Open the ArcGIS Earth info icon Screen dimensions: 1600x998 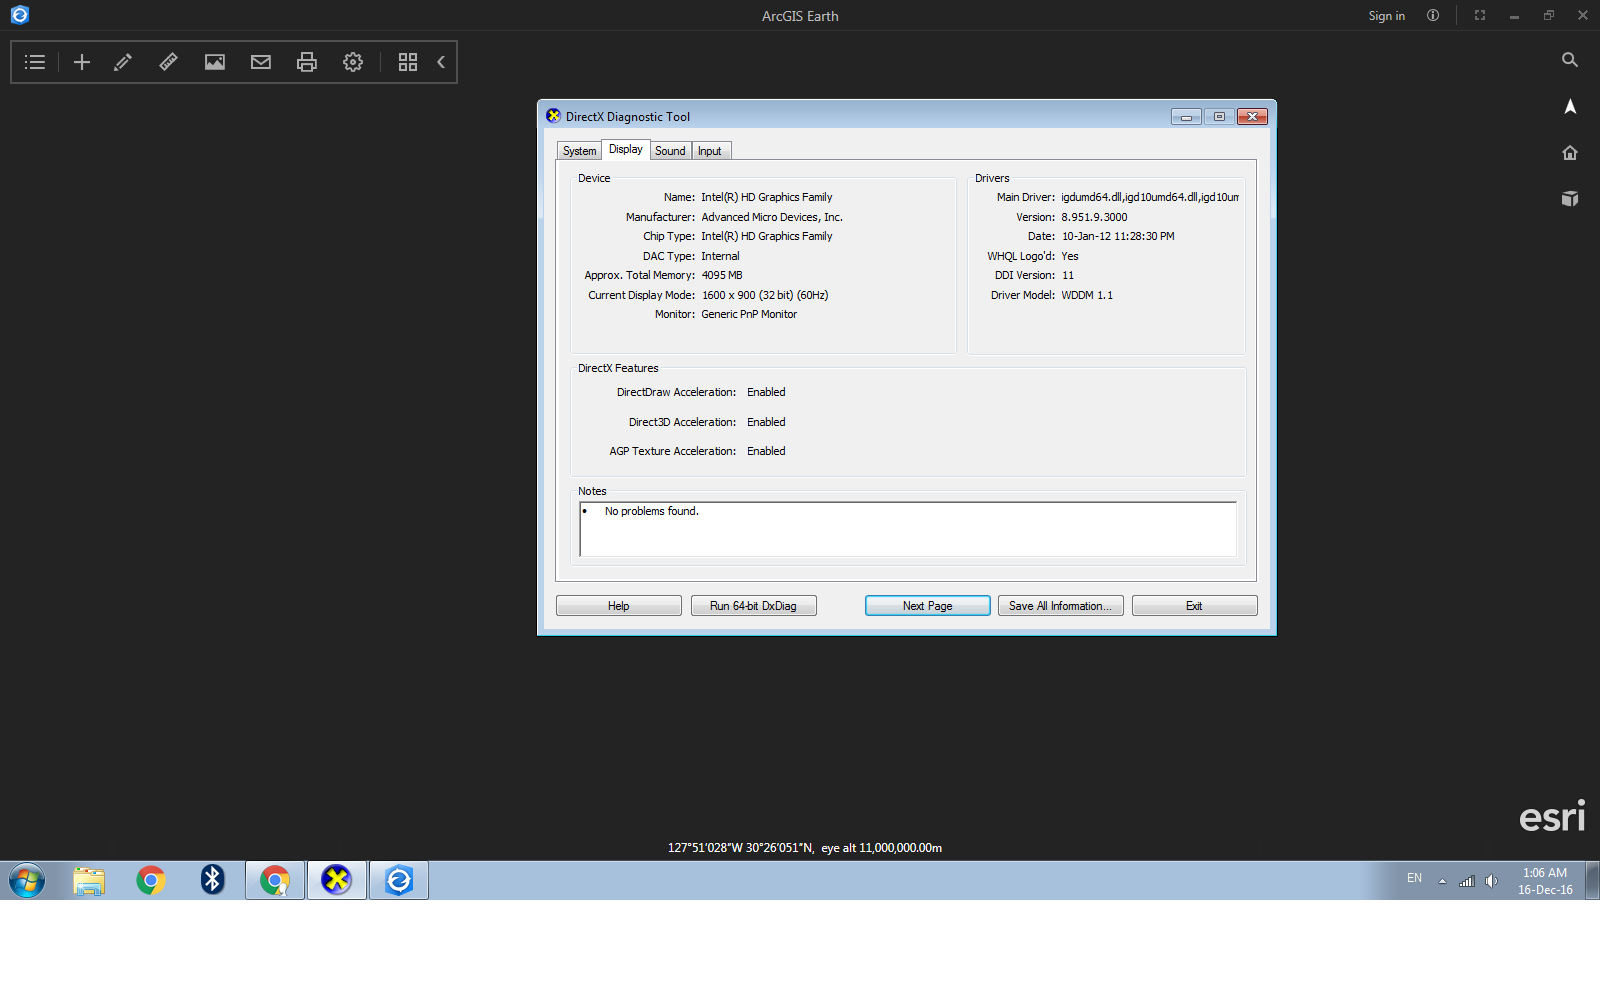click(1433, 16)
